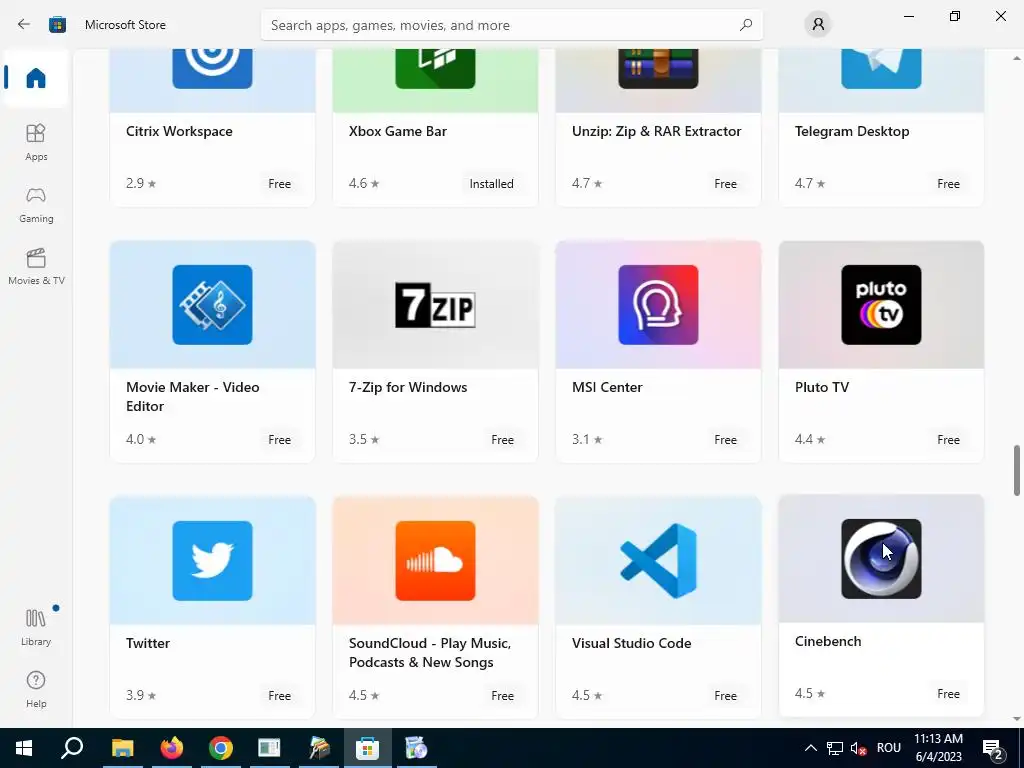Viewport: 1024px width, 768px height.
Task: Click the 4.7 rating on Unzip card
Action: (x=587, y=183)
